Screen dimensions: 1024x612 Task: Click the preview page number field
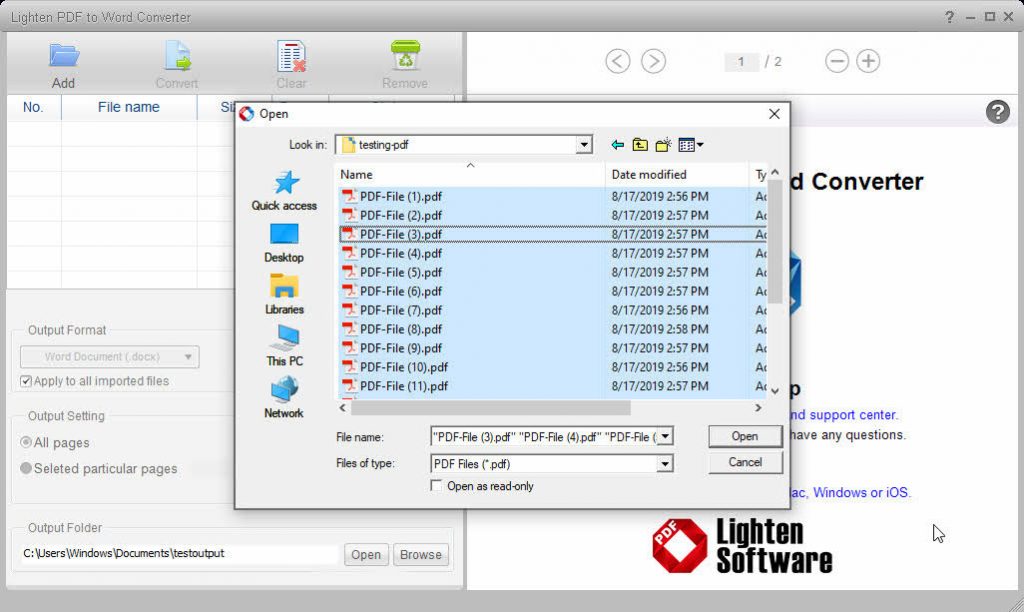click(741, 61)
